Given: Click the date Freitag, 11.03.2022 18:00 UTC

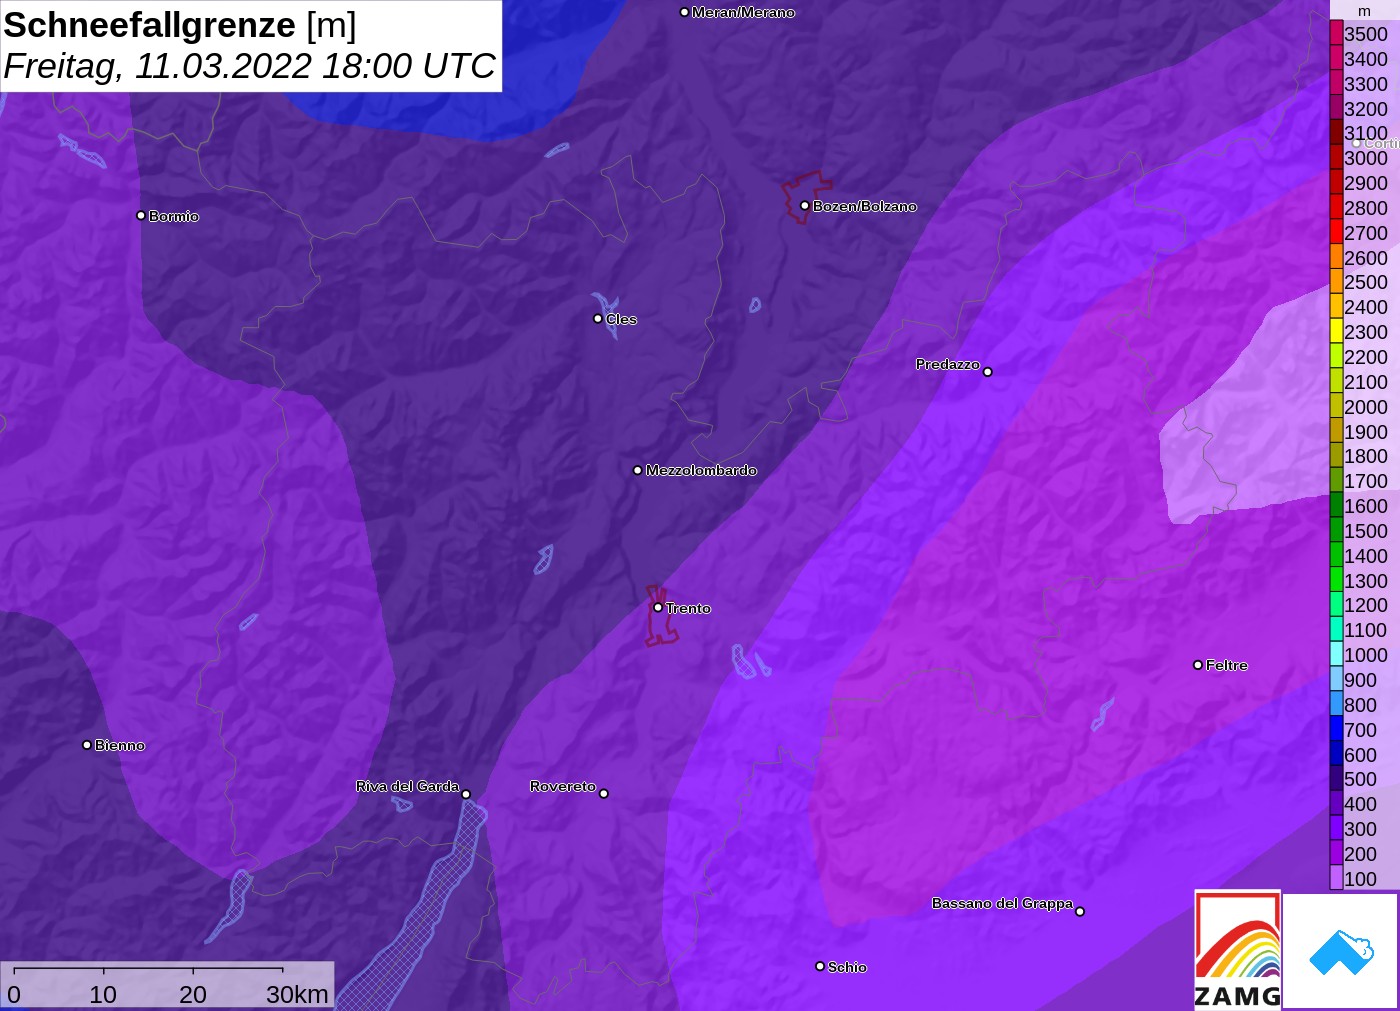Looking at the screenshot, I should pos(249,66).
